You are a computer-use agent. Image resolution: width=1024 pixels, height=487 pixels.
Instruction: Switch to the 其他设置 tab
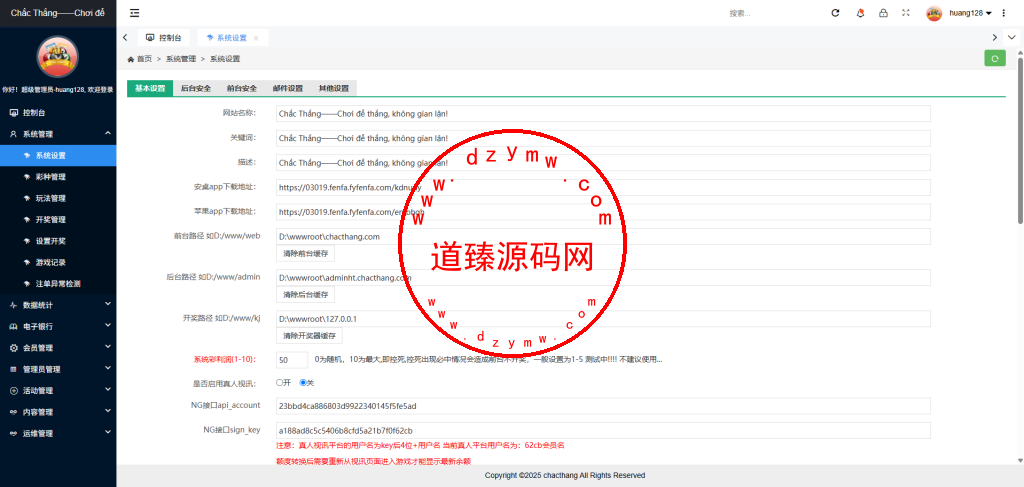coord(334,88)
